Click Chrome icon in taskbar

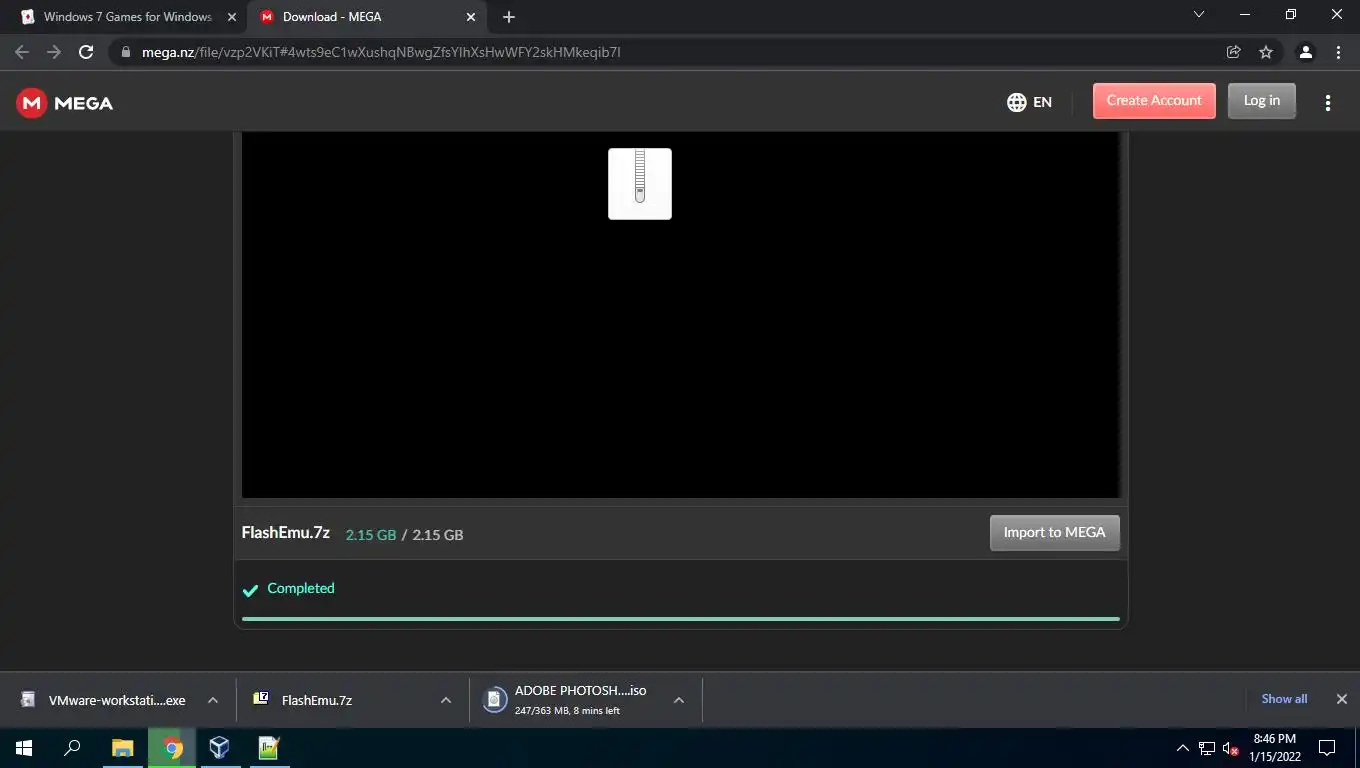172,748
